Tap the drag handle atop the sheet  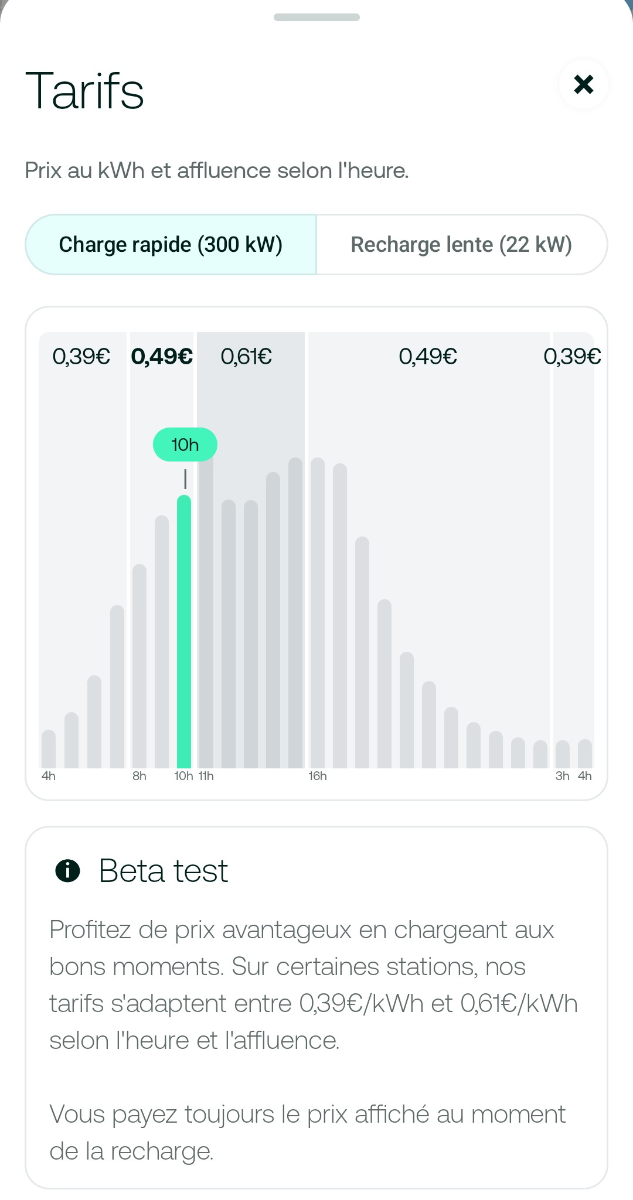pos(316,17)
